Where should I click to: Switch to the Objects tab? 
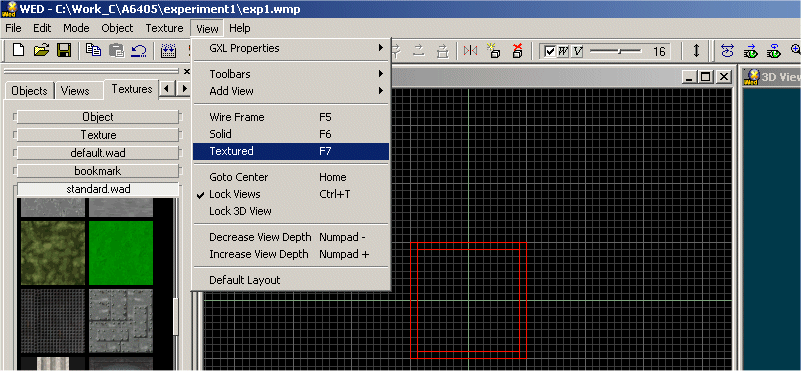29,91
